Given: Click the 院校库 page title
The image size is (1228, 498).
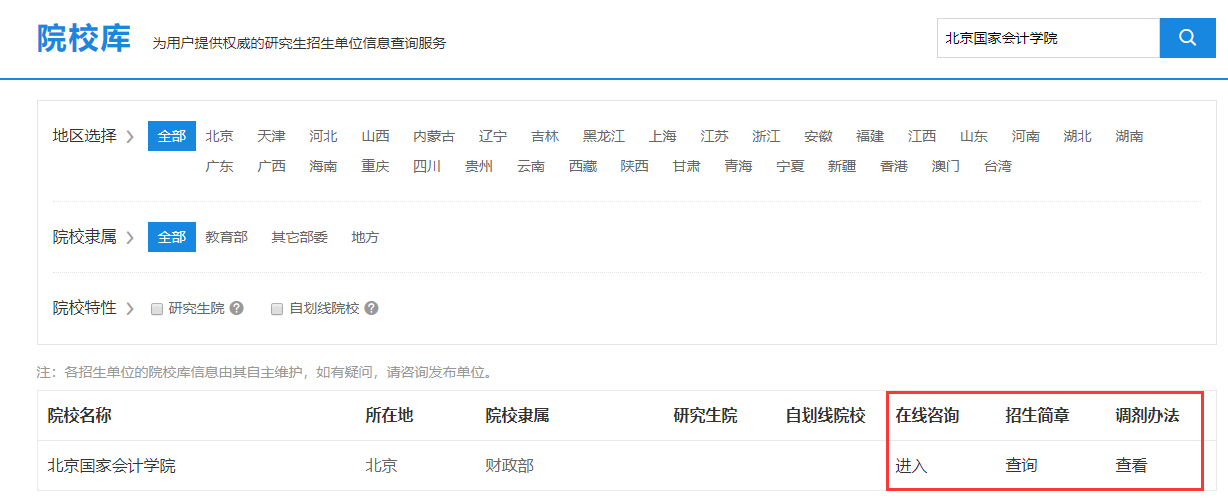Looking at the screenshot, I should pyautogui.click(x=84, y=39).
